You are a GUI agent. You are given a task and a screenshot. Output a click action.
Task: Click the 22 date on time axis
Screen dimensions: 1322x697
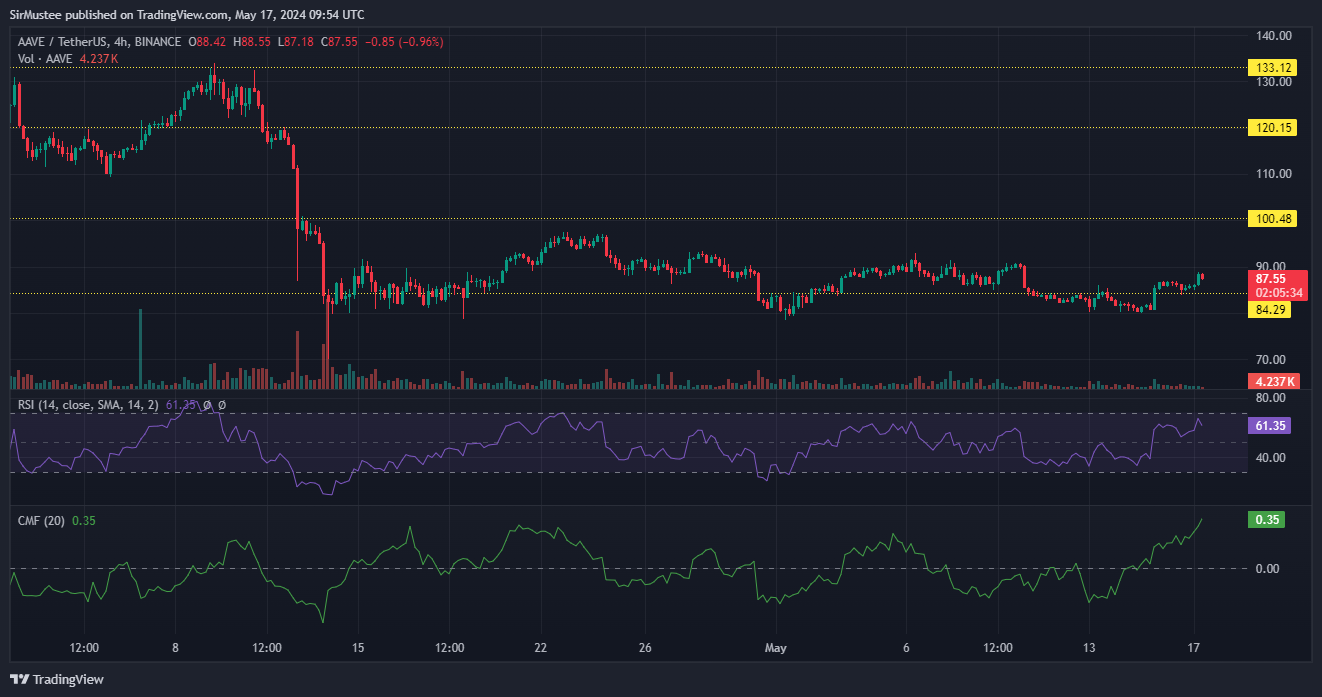541,648
